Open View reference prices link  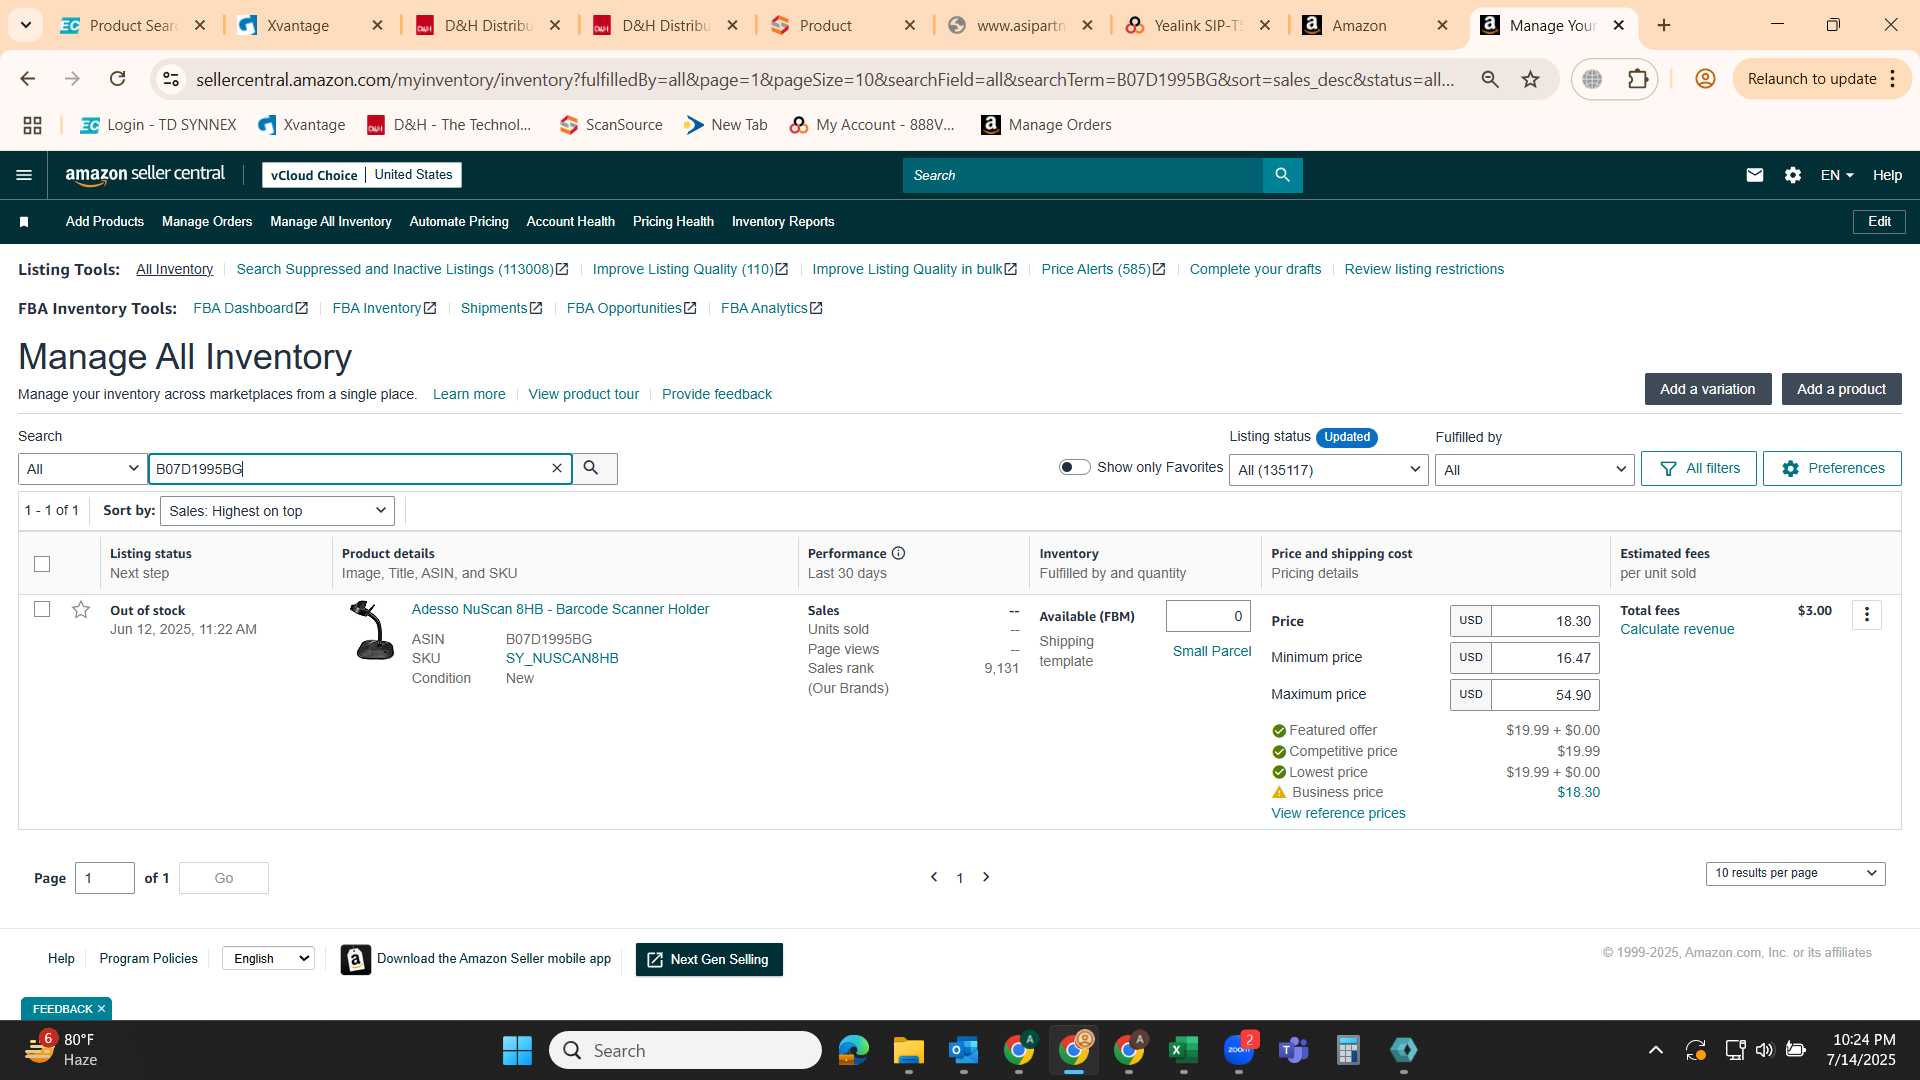point(1338,813)
